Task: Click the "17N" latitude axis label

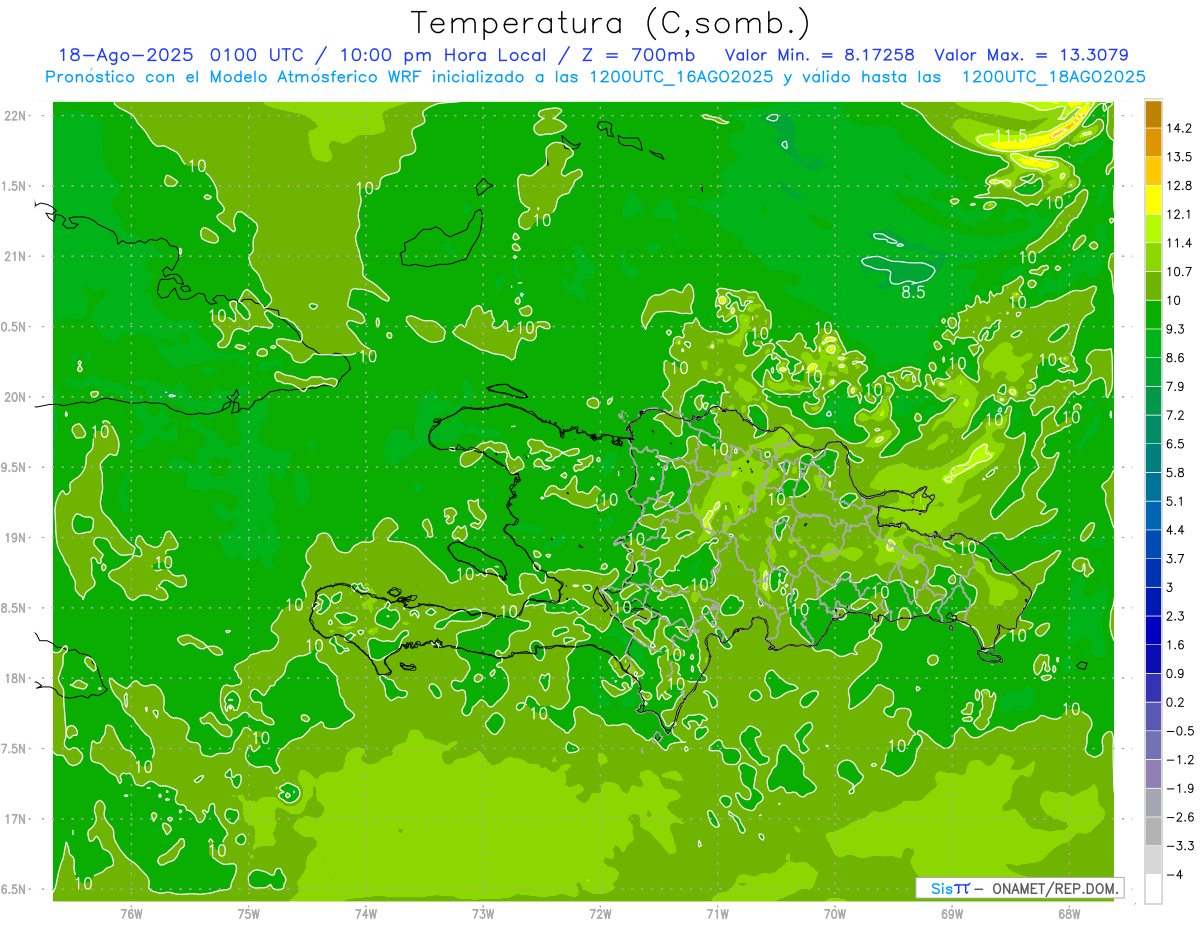Action: [x=17, y=819]
